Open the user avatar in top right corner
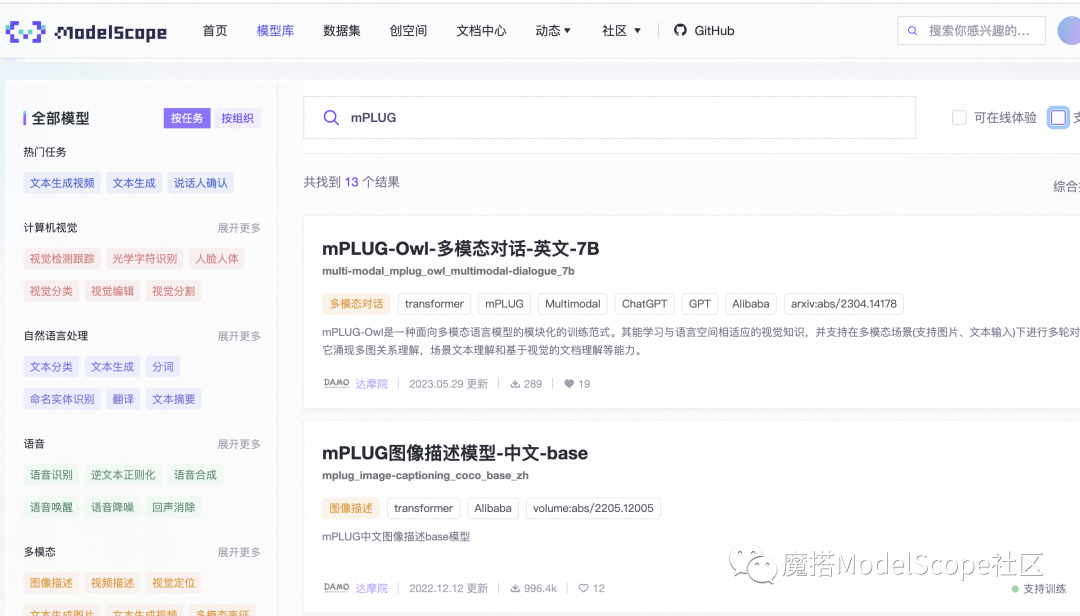This screenshot has height=616, width=1080. (1071, 30)
